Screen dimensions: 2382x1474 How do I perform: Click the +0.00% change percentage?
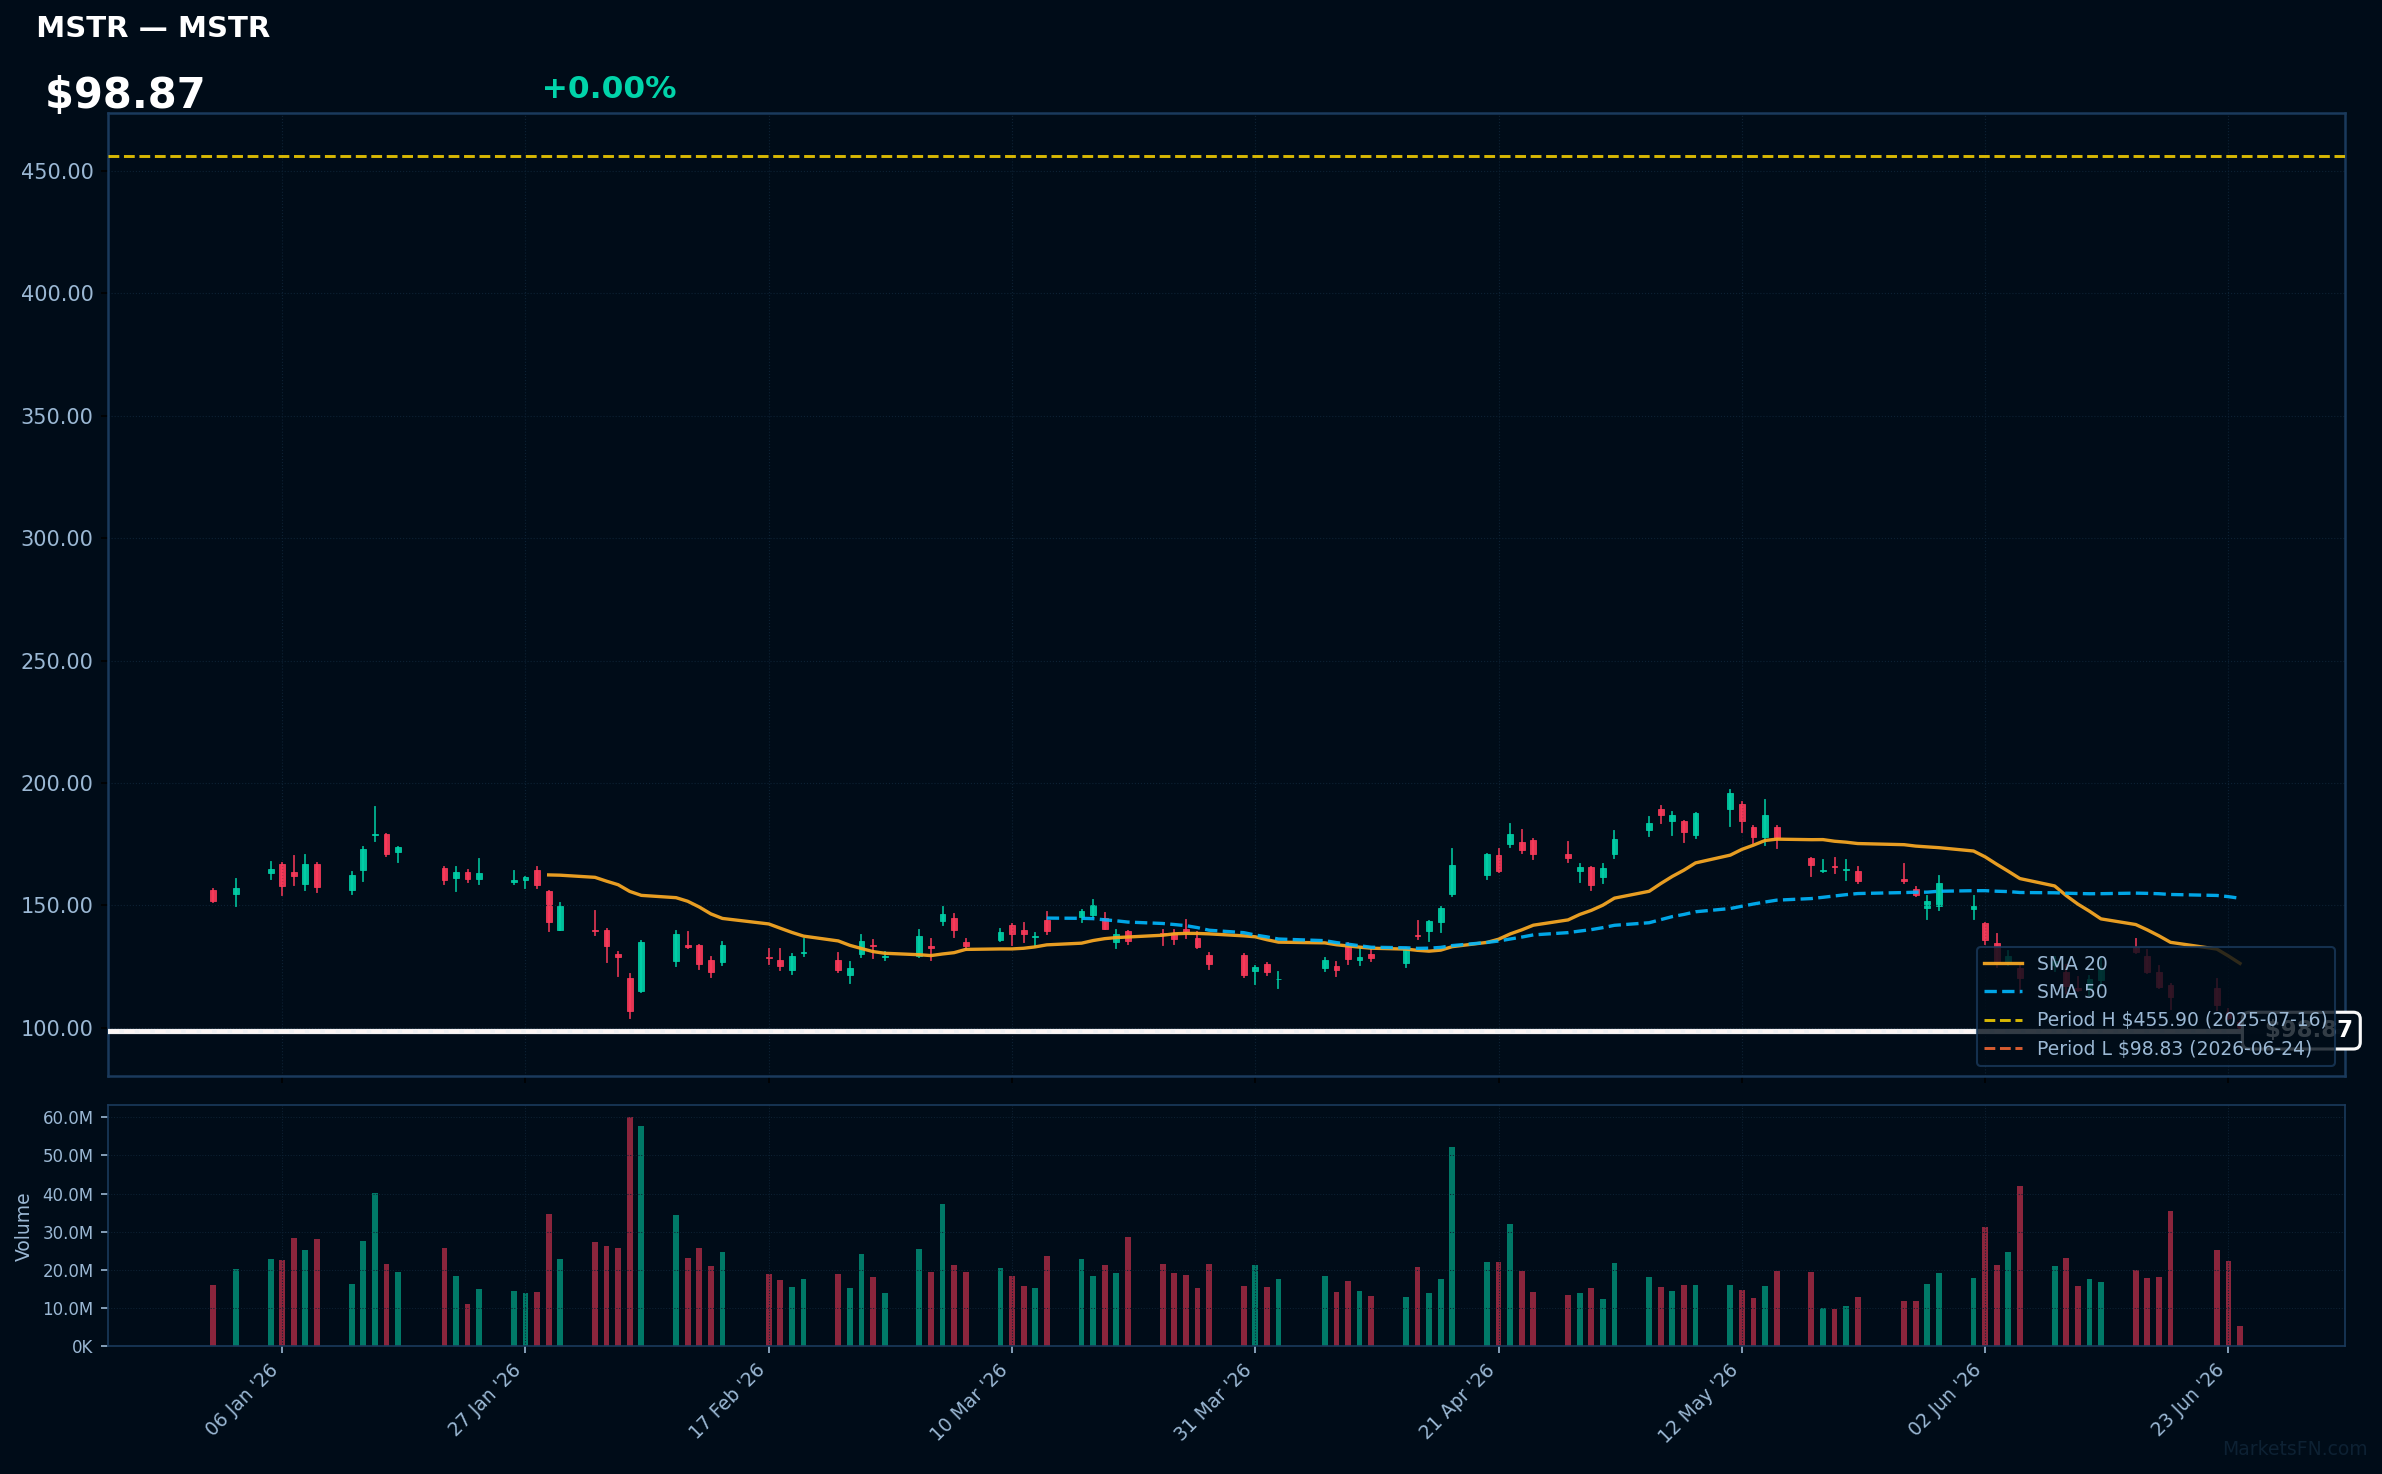tap(609, 88)
